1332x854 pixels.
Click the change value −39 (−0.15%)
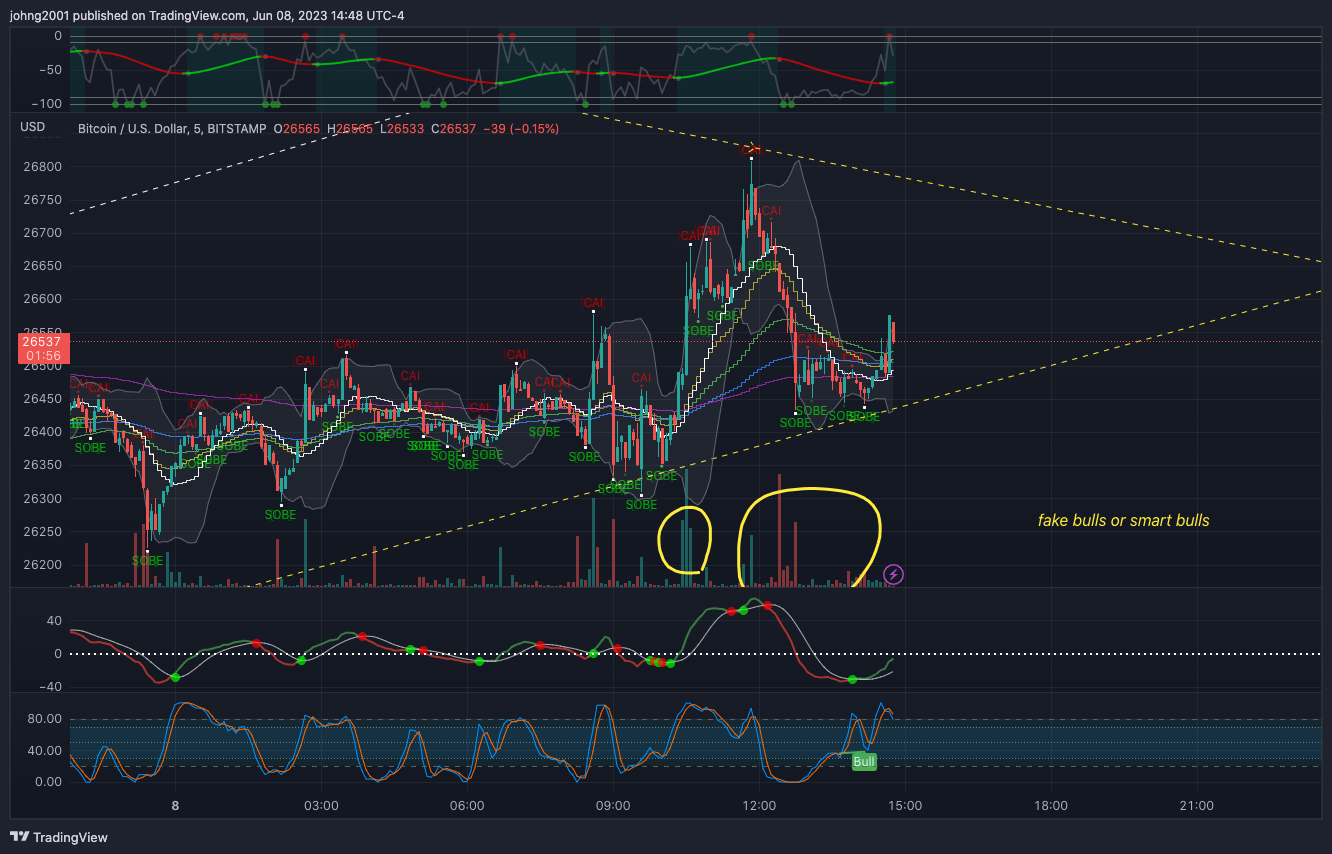point(521,128)
